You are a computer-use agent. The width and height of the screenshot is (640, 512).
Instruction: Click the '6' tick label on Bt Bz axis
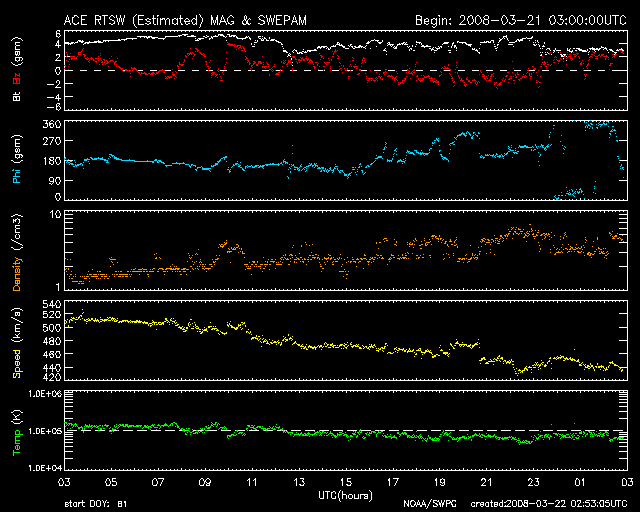click(x=58, y=34)
